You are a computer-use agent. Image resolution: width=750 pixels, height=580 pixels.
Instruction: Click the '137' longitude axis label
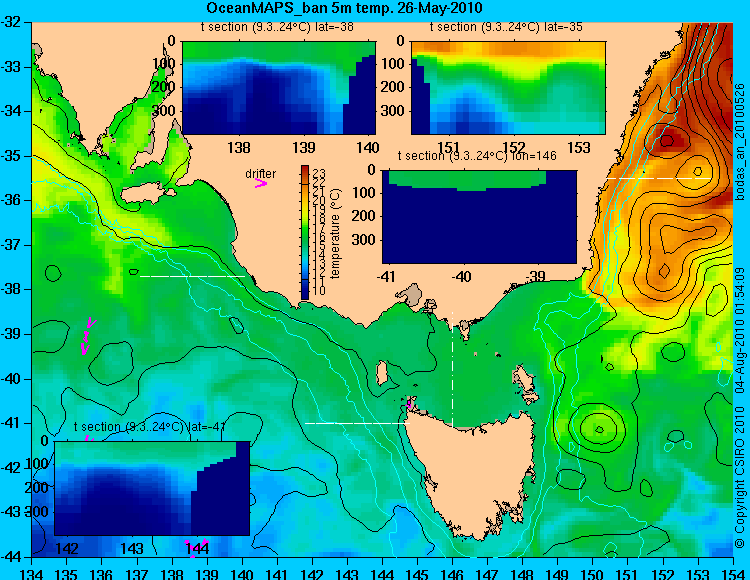coord(137,573)
